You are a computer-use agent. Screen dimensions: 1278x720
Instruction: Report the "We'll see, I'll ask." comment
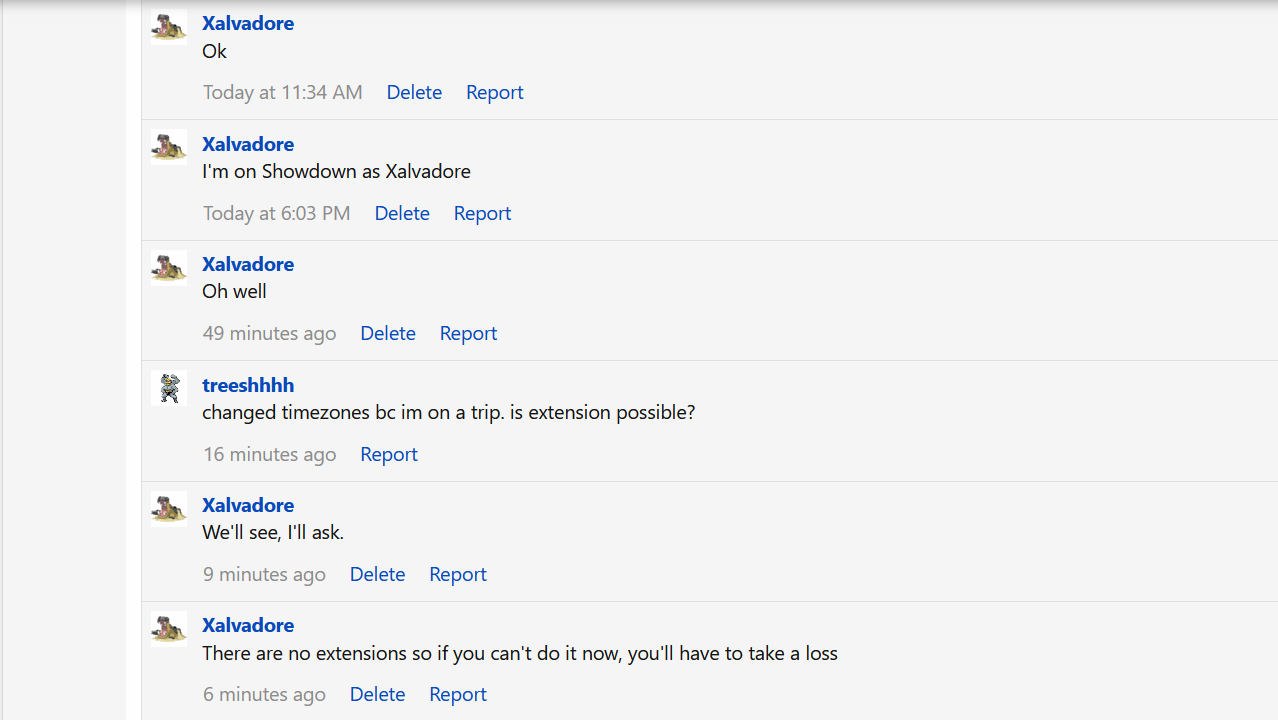coord(458,574)
